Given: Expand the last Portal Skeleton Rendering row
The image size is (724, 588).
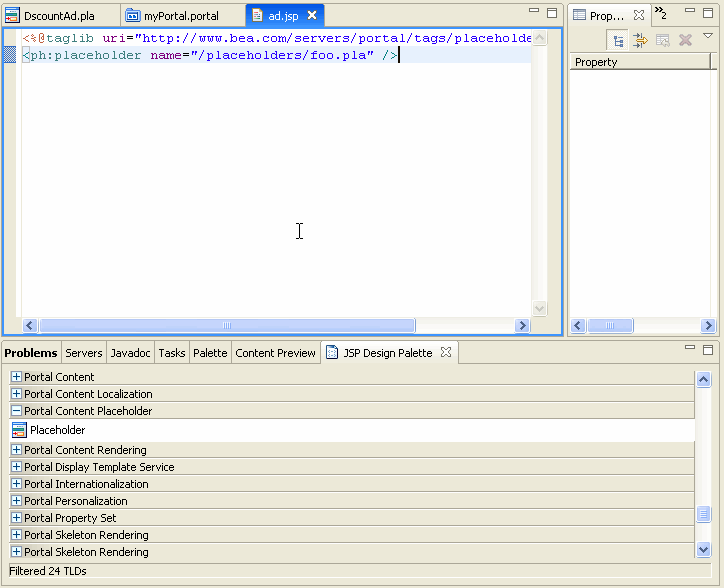Looking at the screenshot, I should [16, 552].
